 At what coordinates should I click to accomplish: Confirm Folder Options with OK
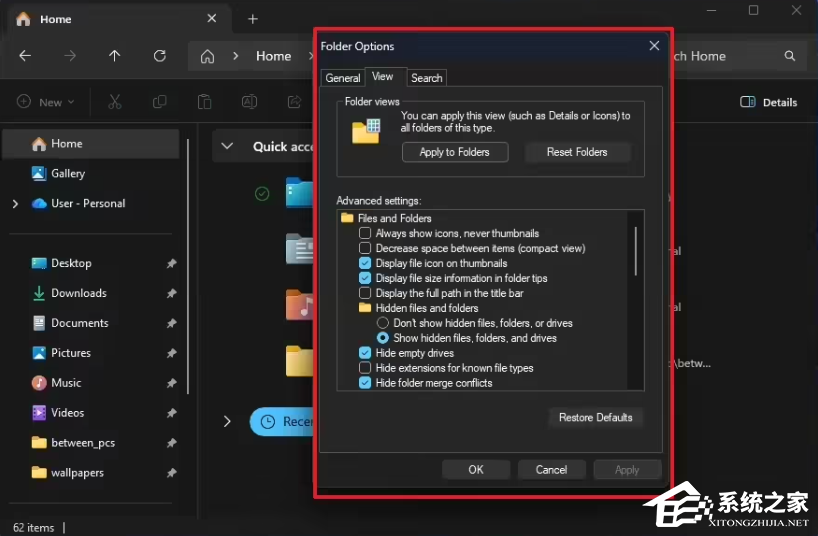(x=476, y=470)
